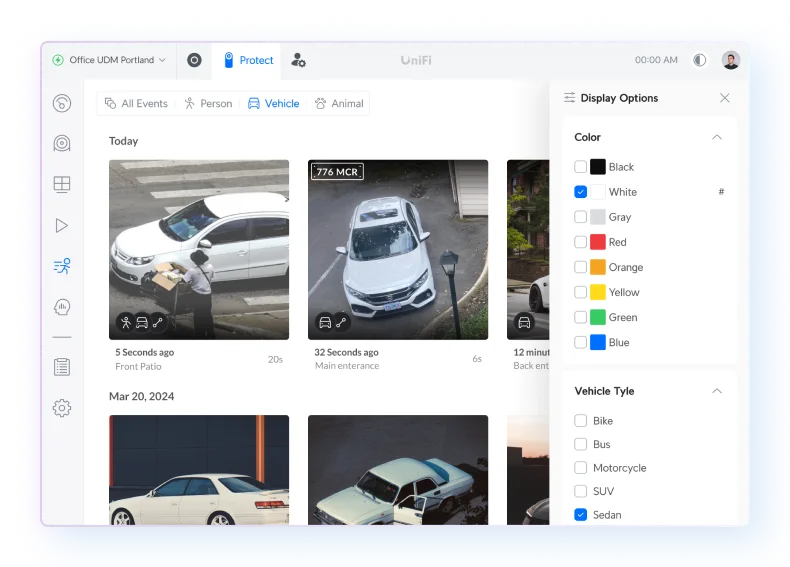Click the Display Options sliders icon

(x=569, y=98)
